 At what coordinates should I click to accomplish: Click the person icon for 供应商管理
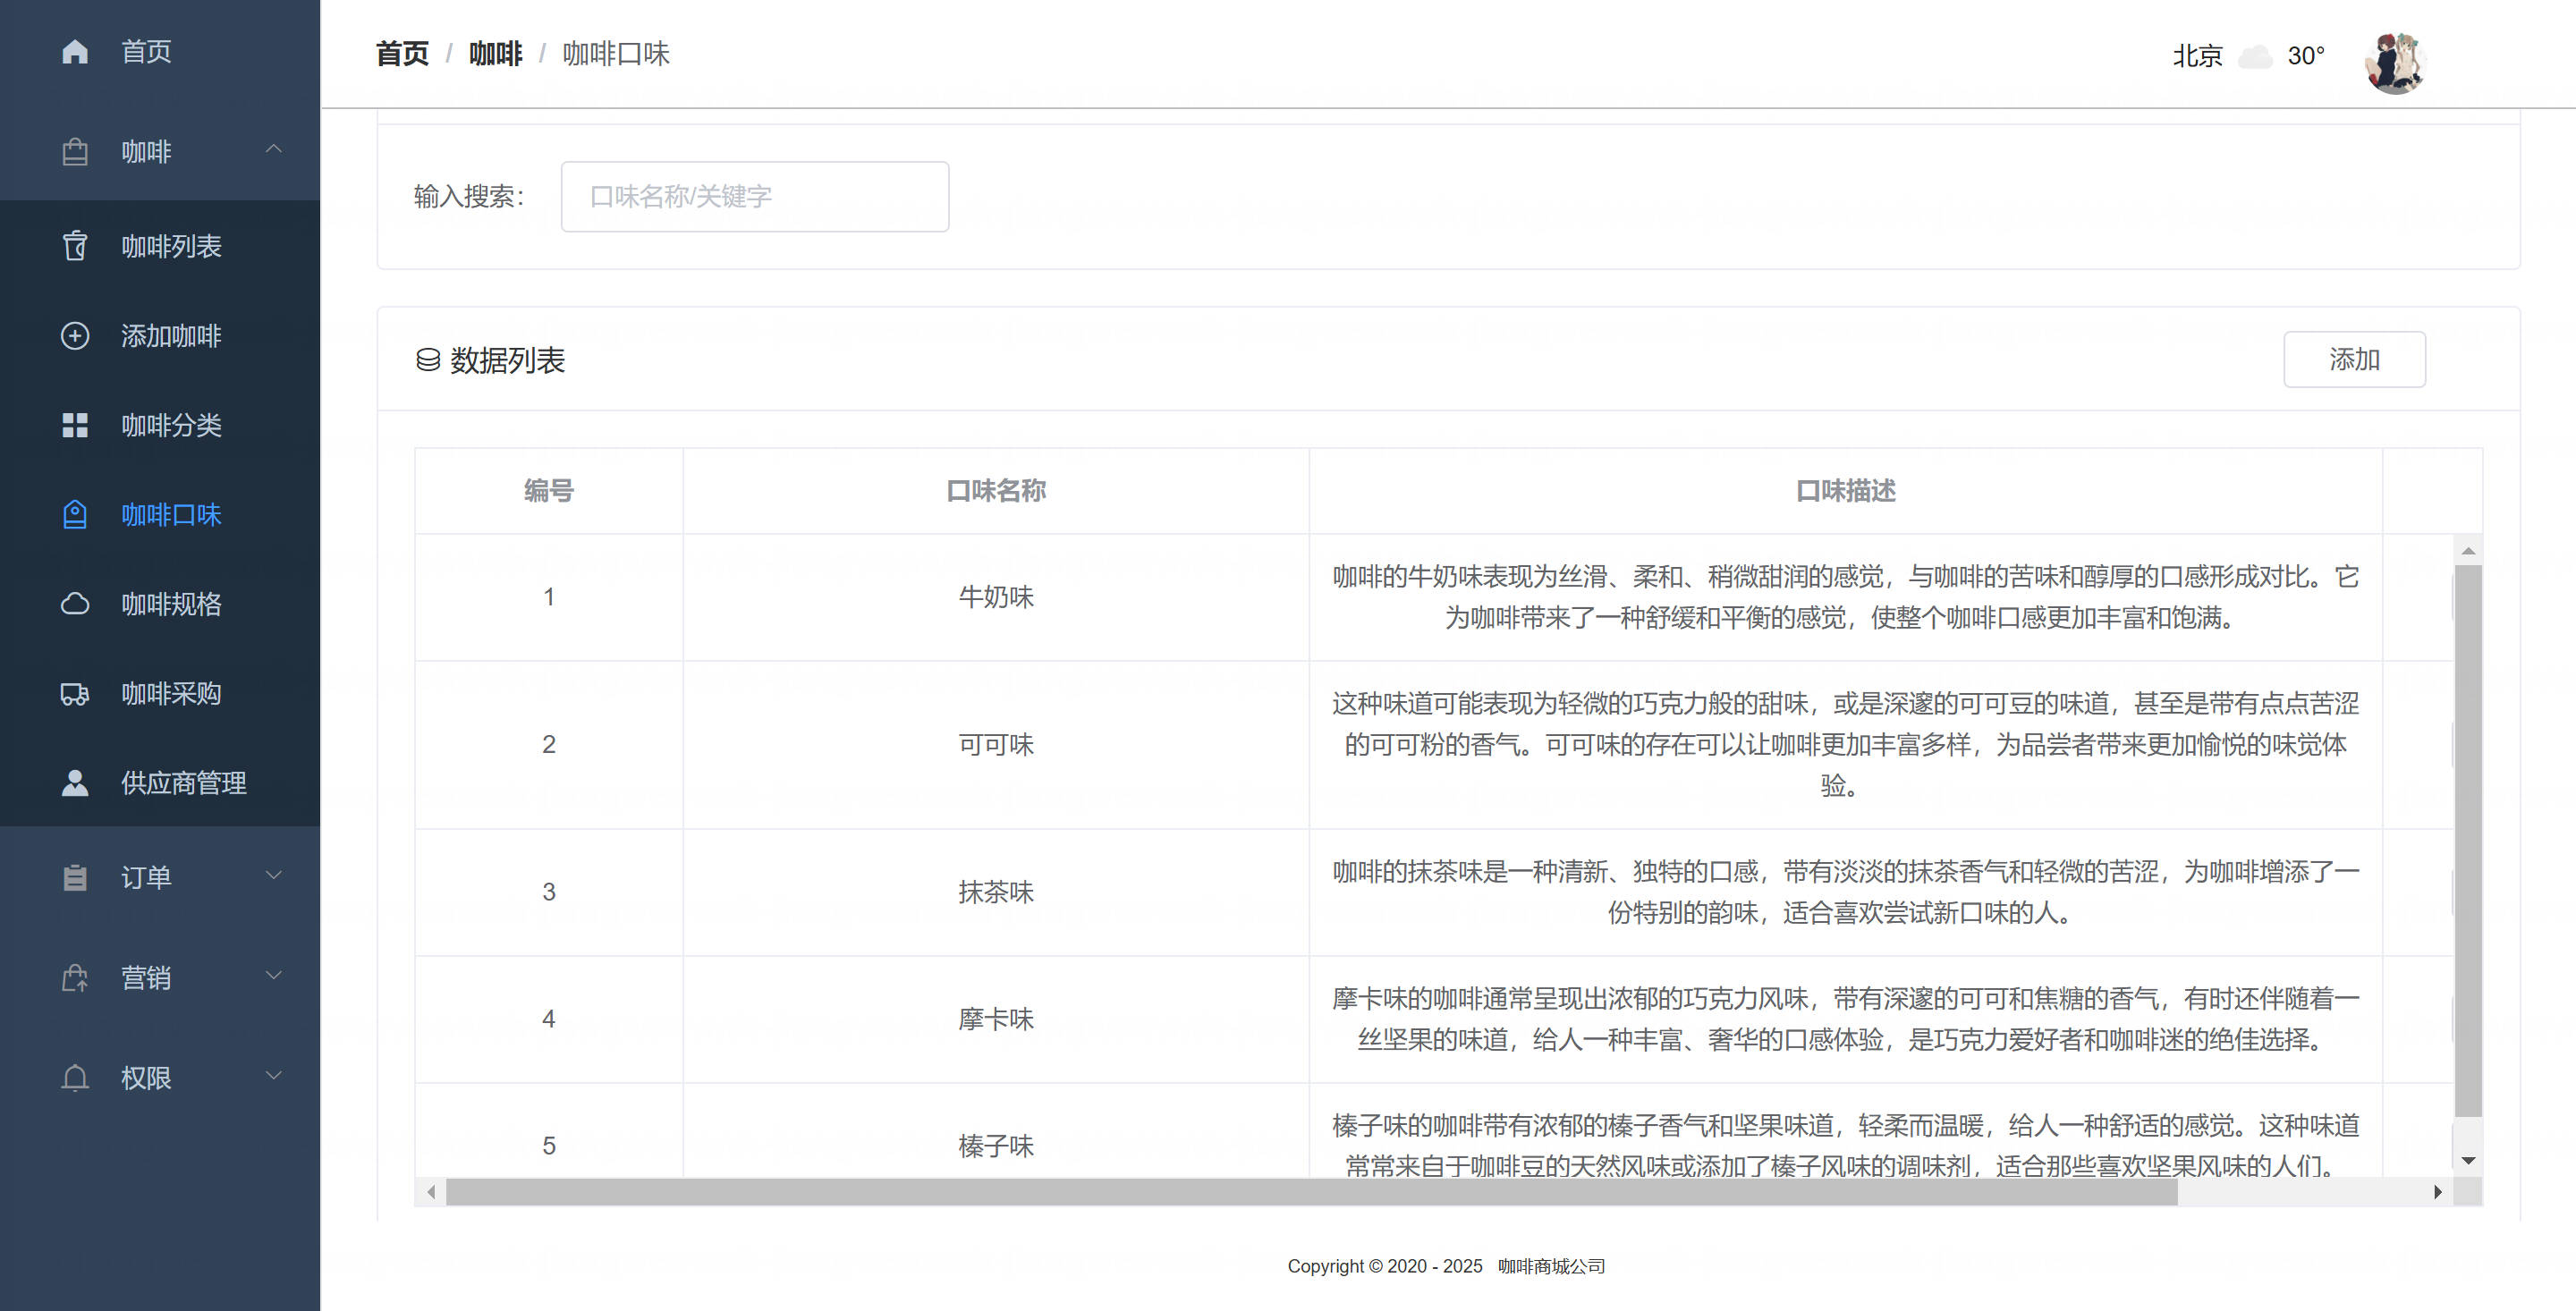75,783
